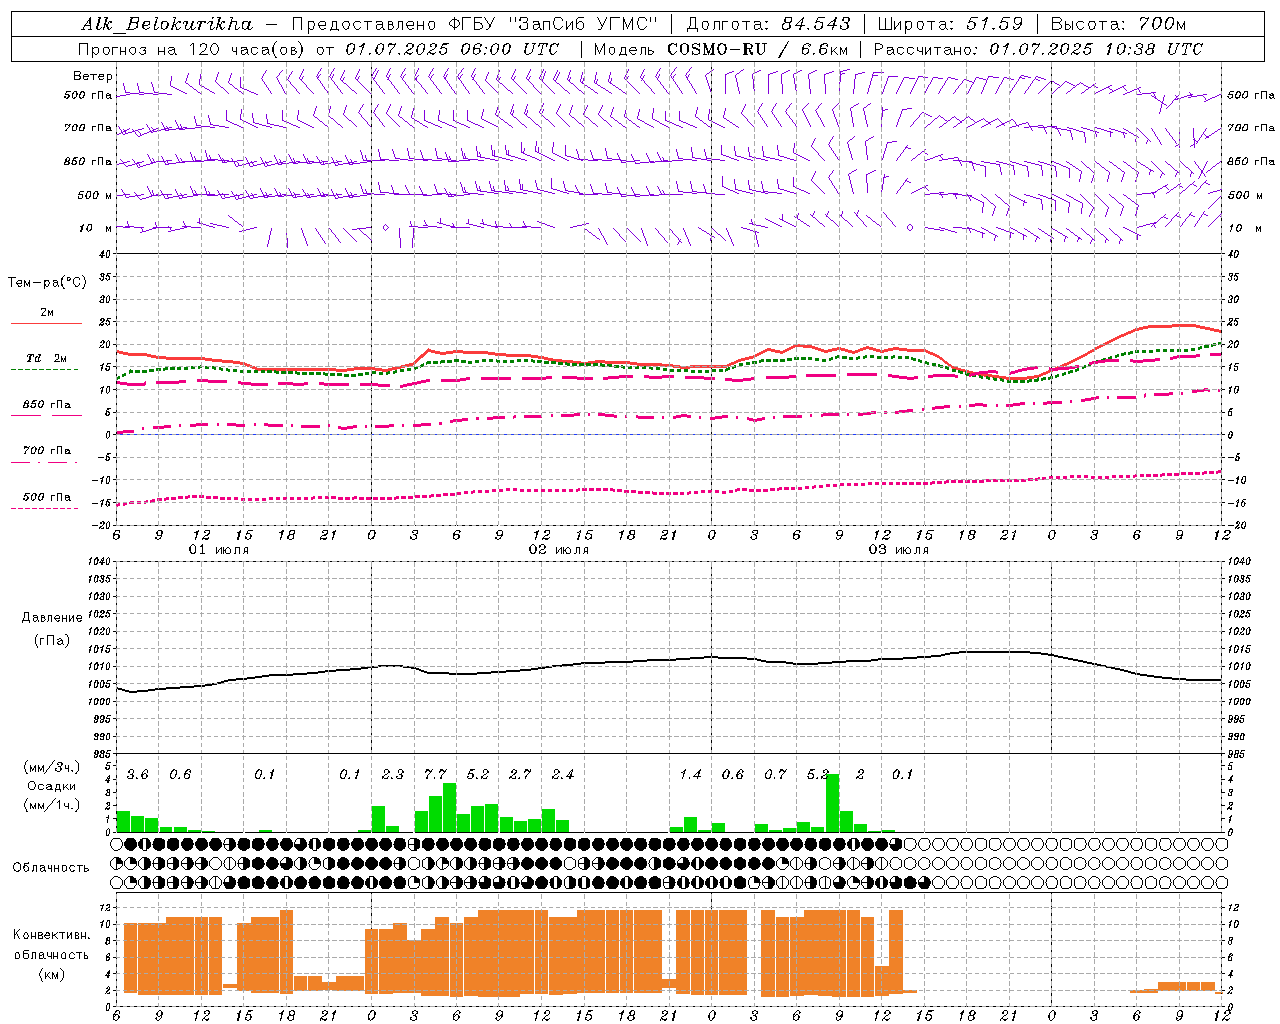Click the computed time Рассчитано: 01.07.2025 10:38 UTC
The height and width of the screenshot is (1024, 1280).
pyautogui.click(x=1038, y=49)
